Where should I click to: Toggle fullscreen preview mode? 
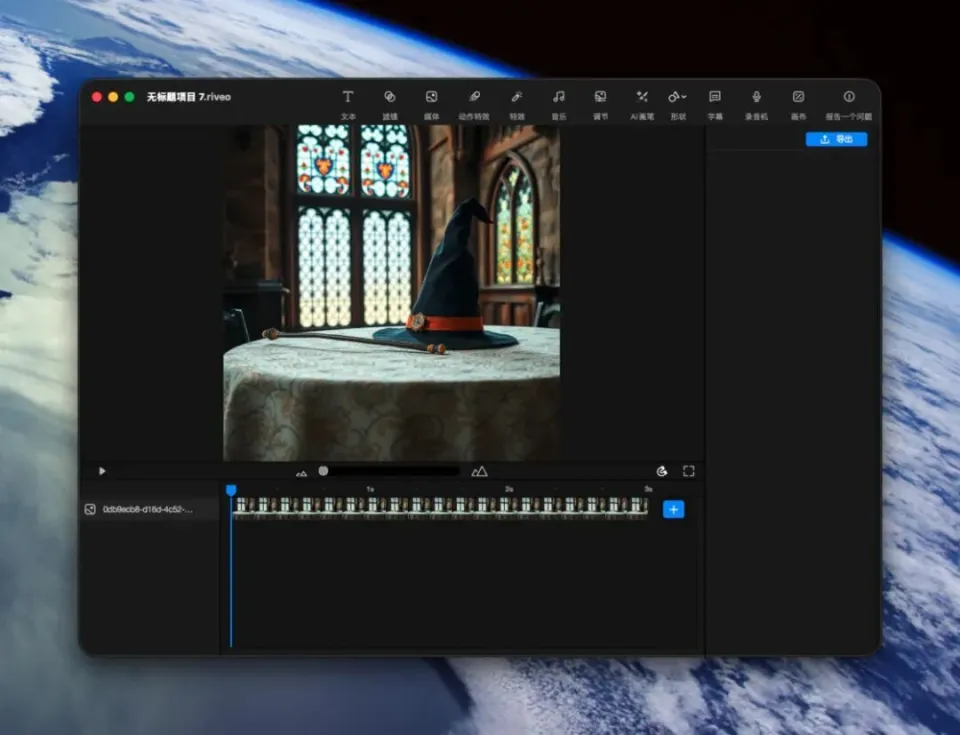coord(689,471)
